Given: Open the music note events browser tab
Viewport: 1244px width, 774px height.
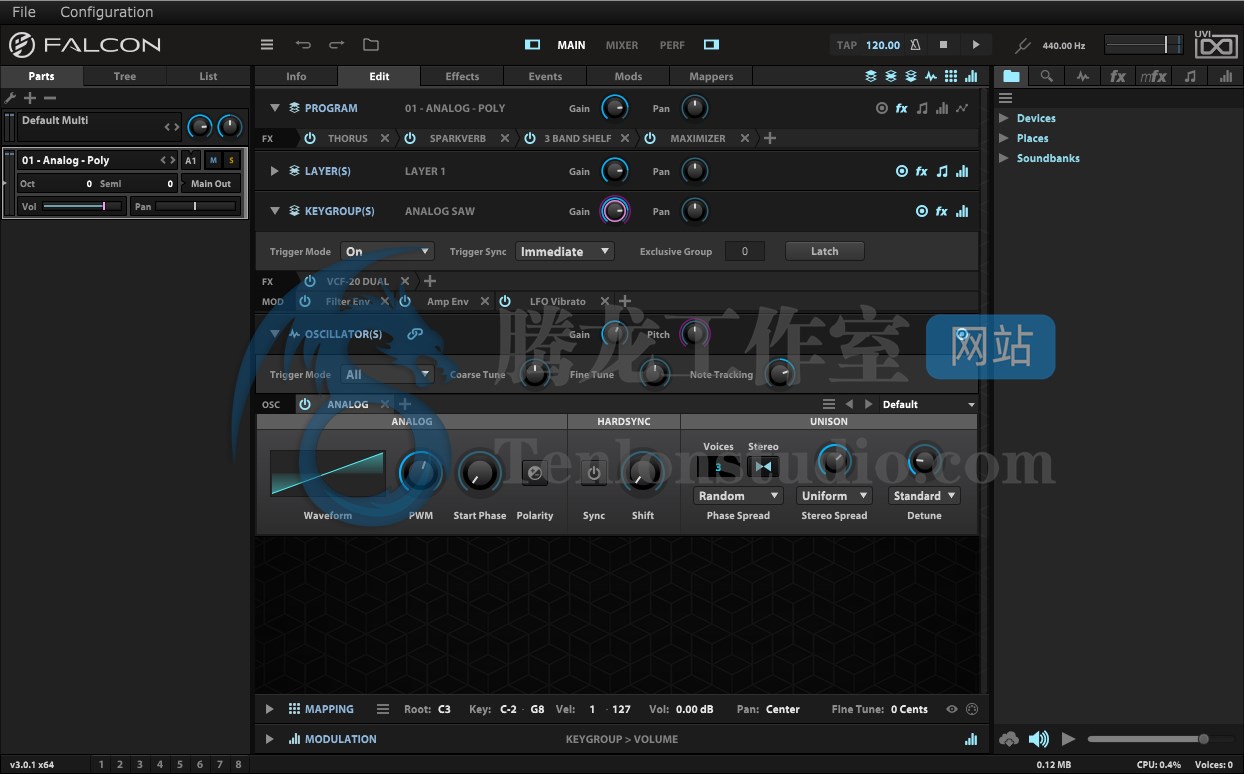Looking at the screenshot, I should (x=1189, y=76).
